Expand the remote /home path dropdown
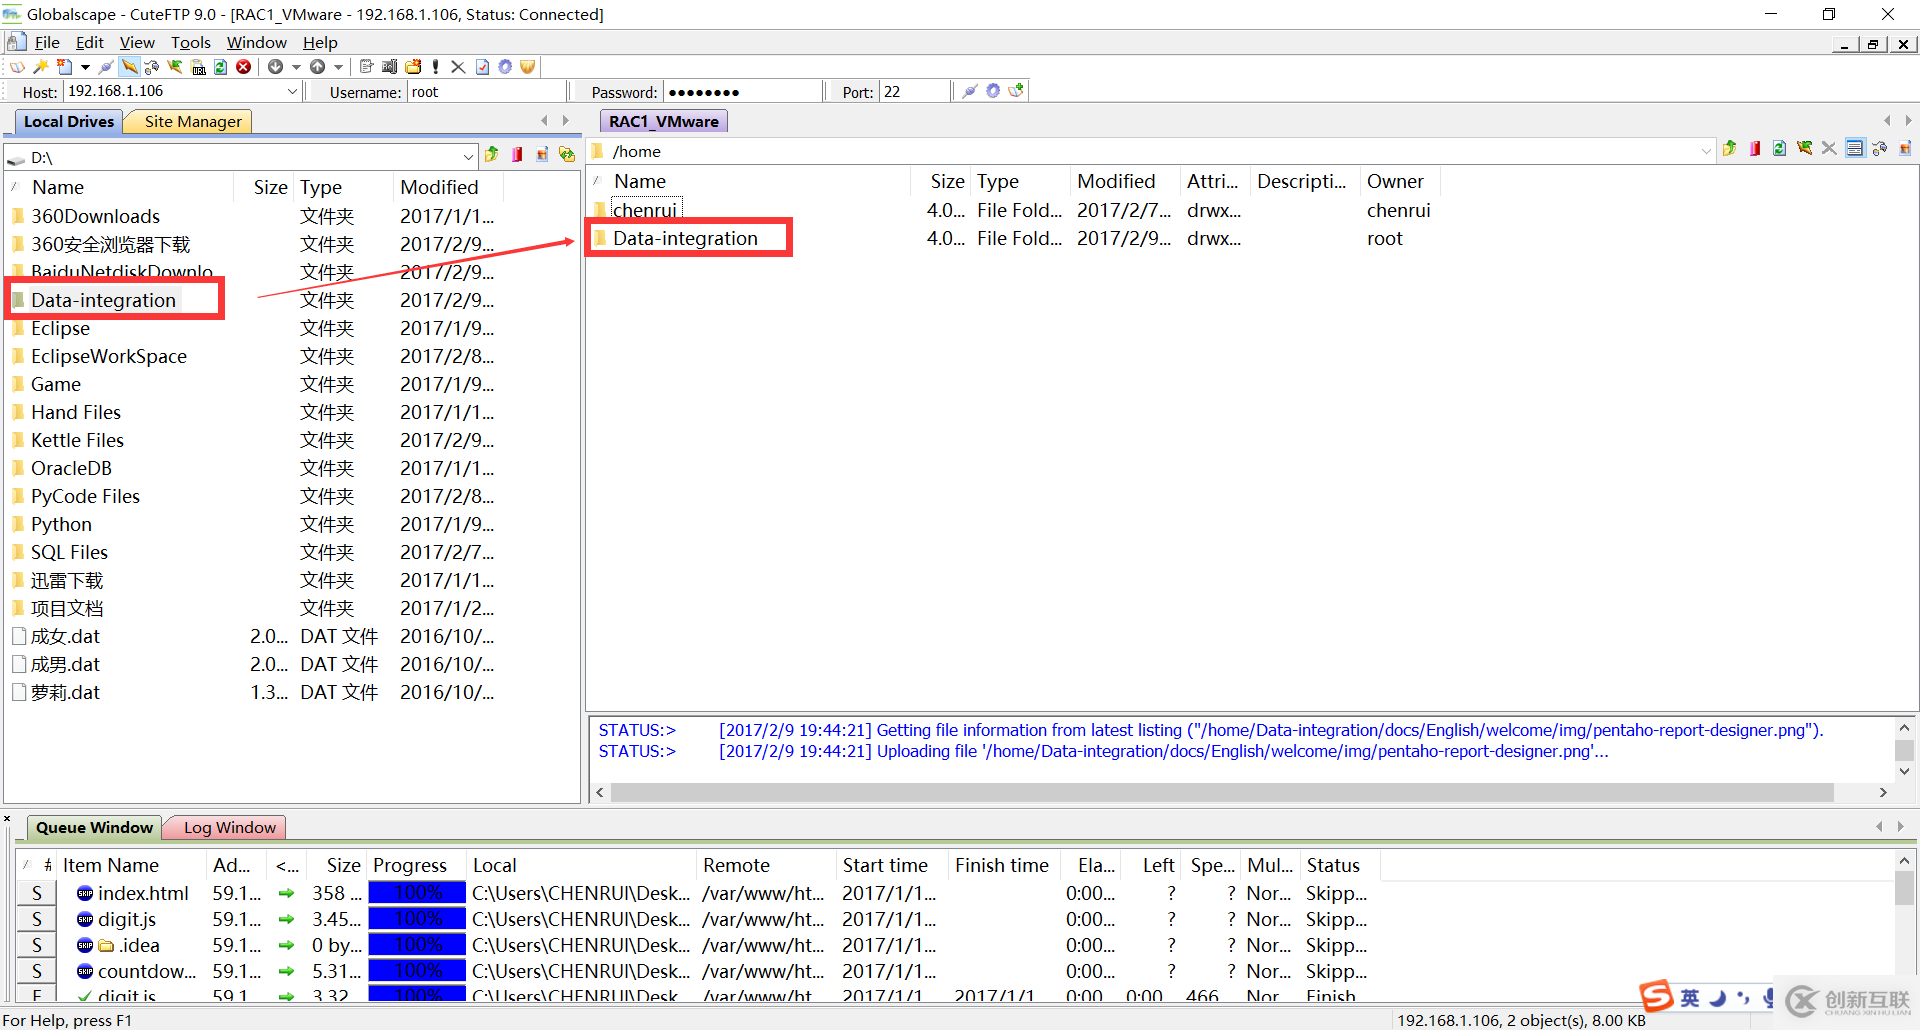 (x=1706, y=151)
